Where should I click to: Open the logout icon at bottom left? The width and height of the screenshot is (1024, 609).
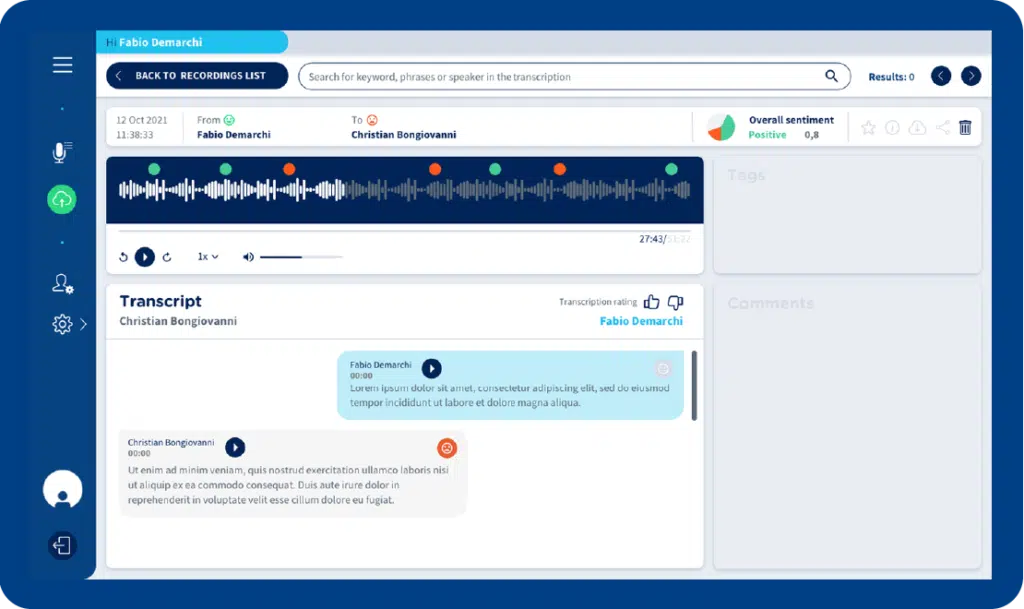[61, 546]
